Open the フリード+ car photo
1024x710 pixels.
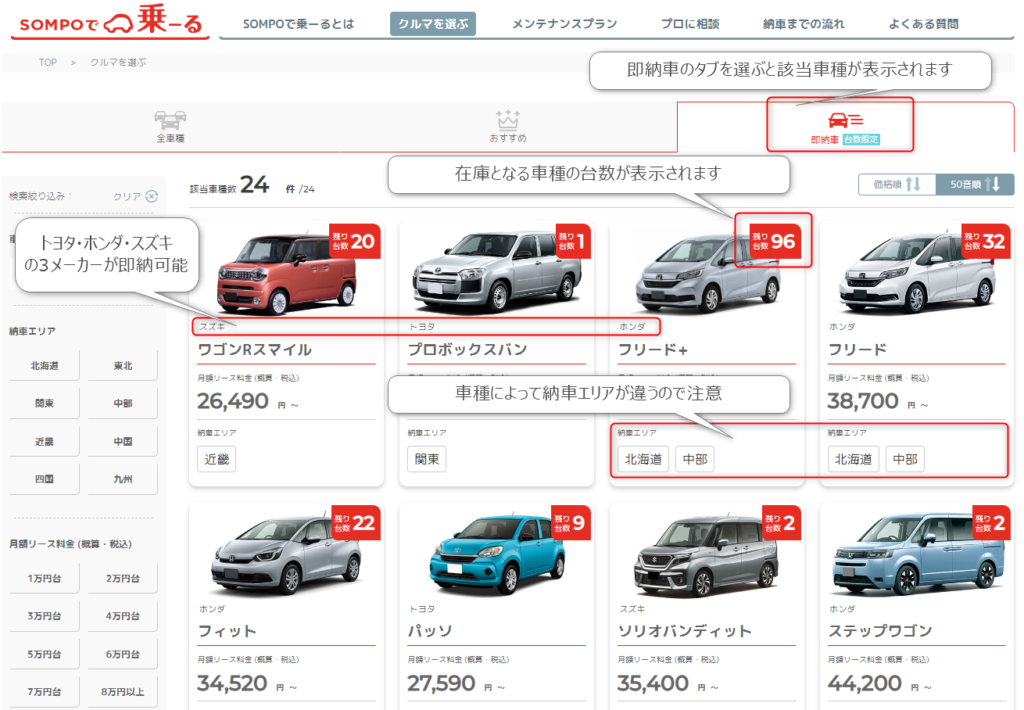coord(709,274)
